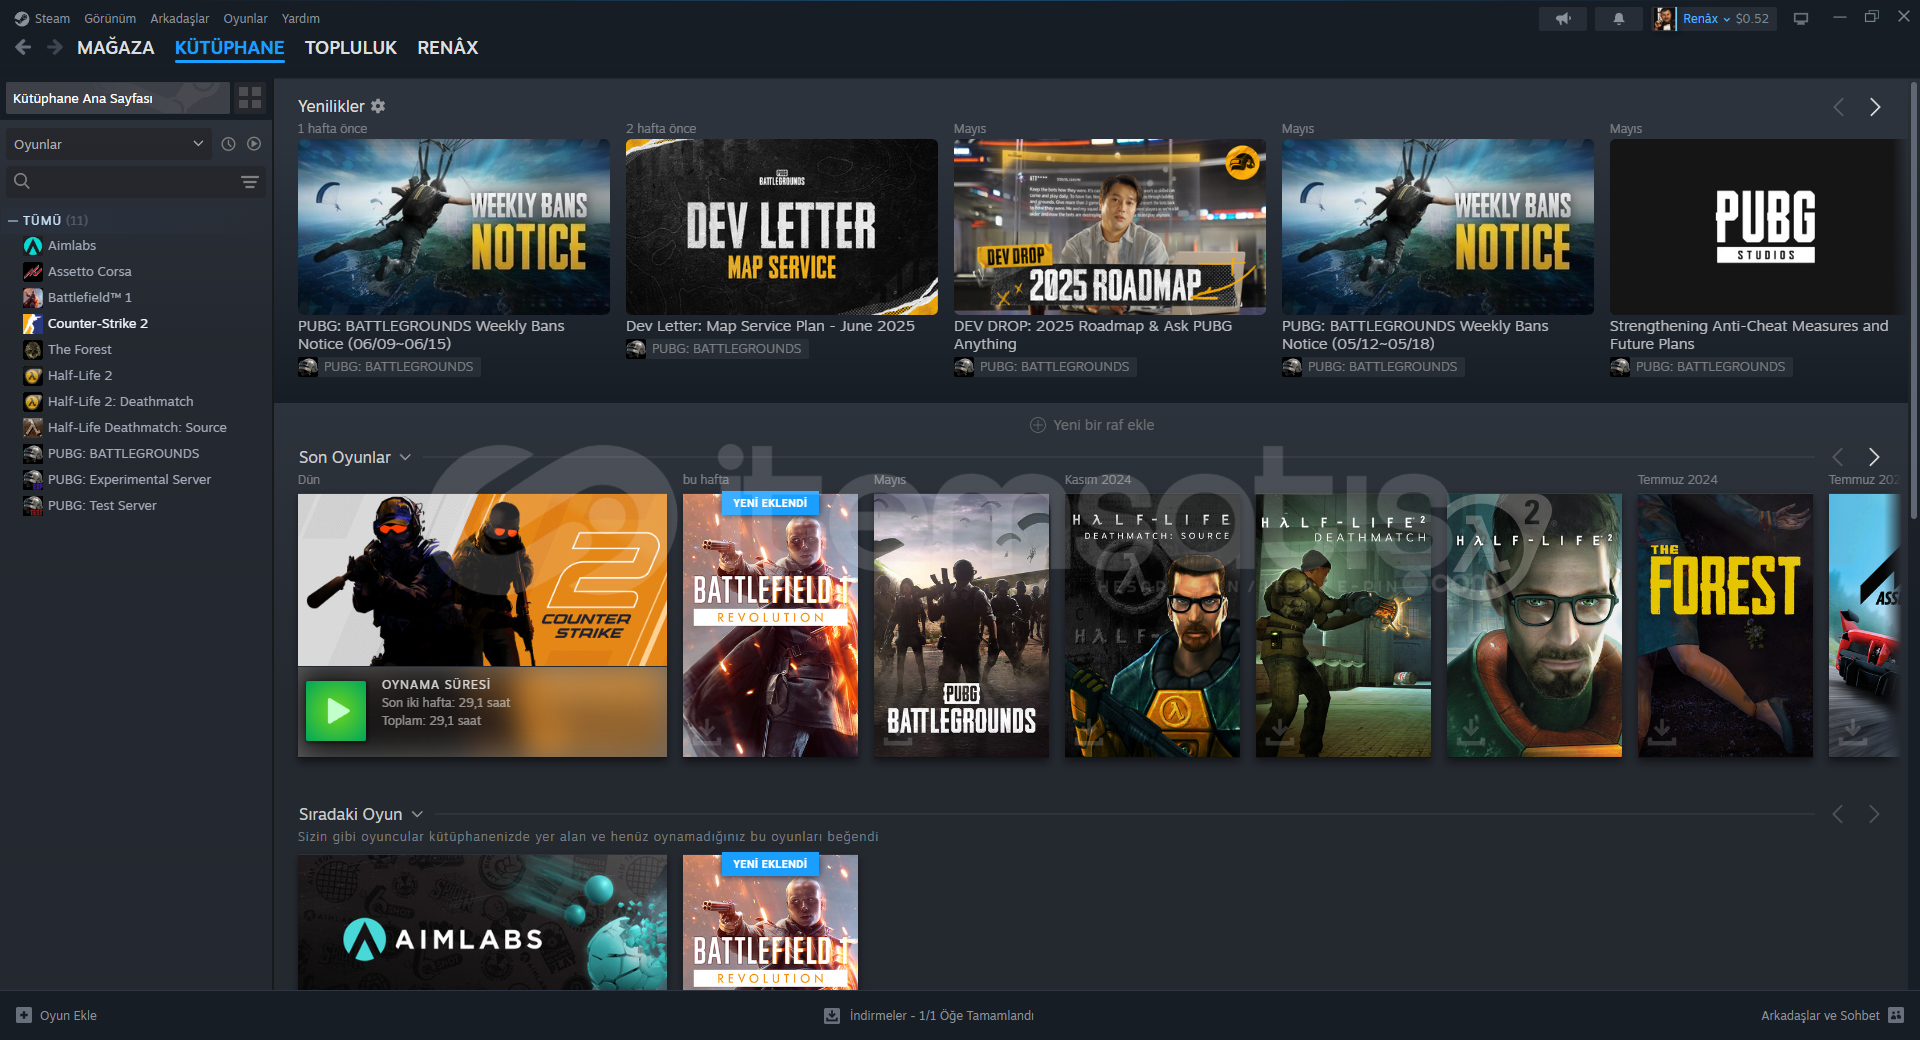The height and width of the screenshot is (1040, 1920).
Task: Collapse the TÜMÜ category
Action: tap(13, 220)
